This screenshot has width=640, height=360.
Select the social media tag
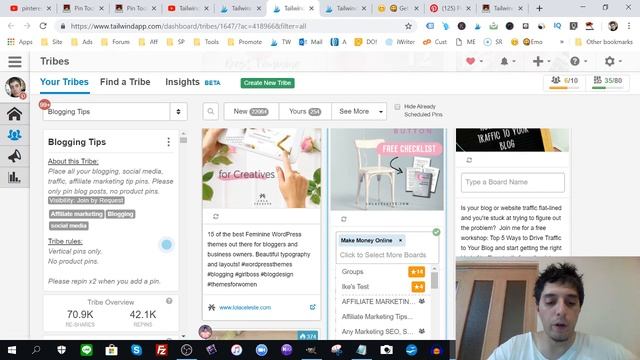tap(69, 226)
